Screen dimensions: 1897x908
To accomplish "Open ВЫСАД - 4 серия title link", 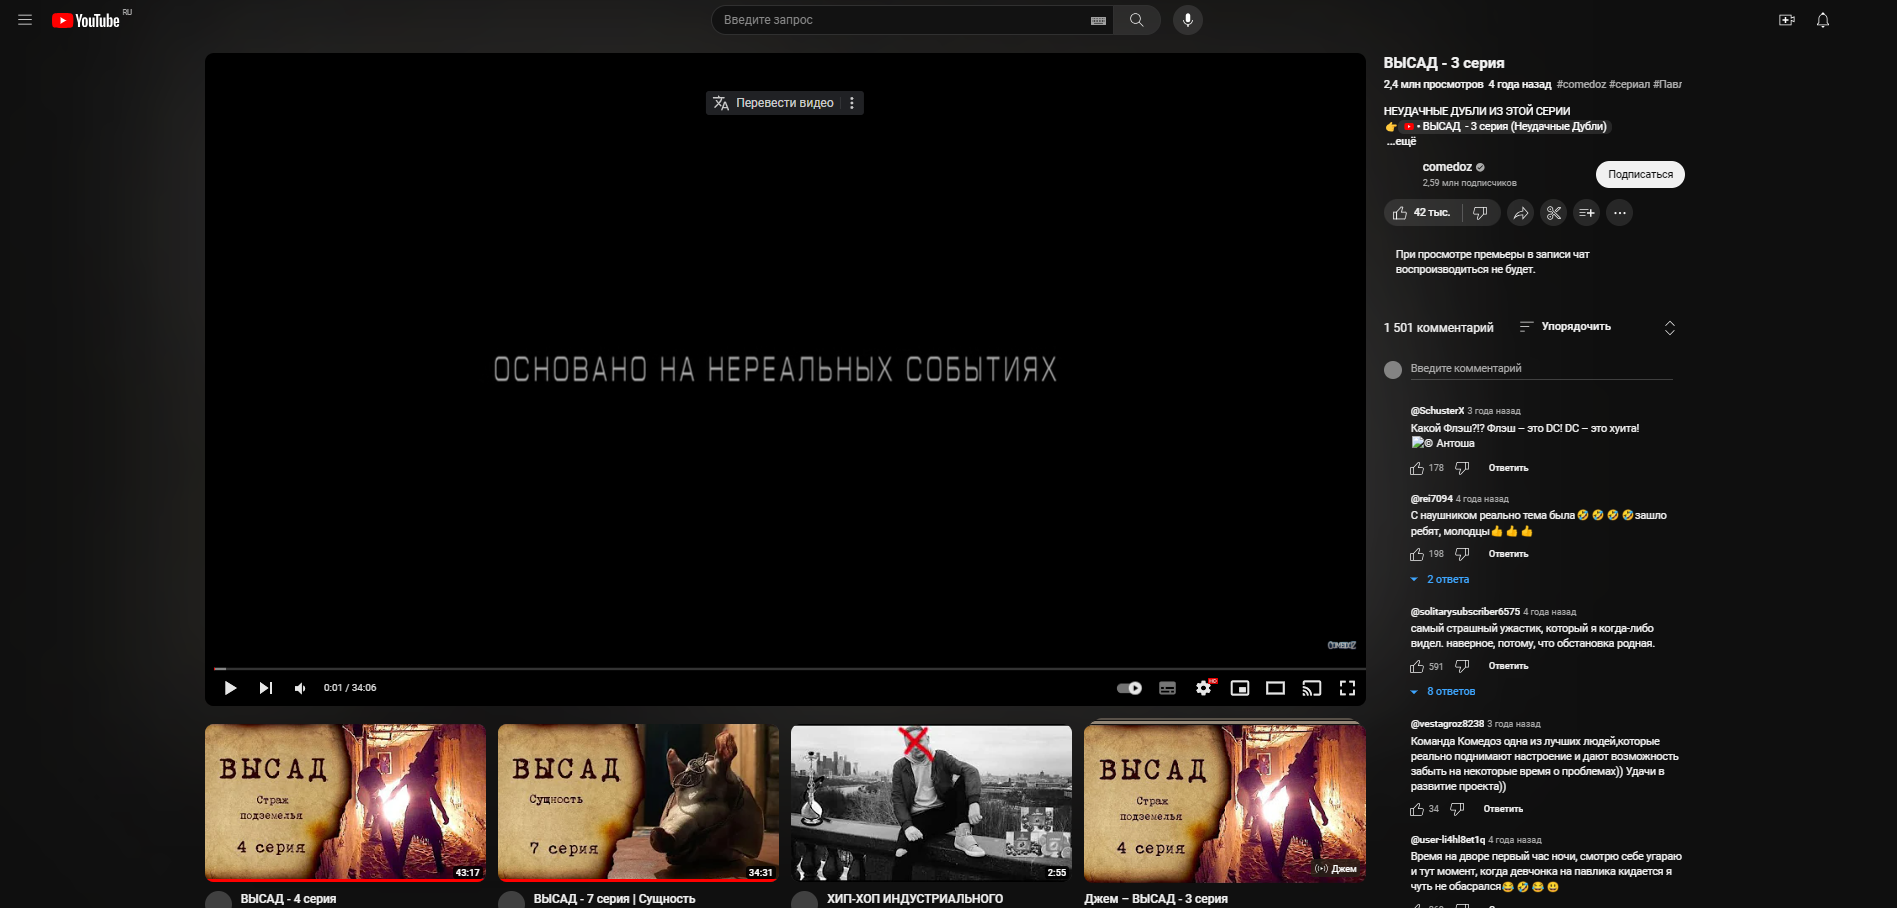I will [288, 899].
